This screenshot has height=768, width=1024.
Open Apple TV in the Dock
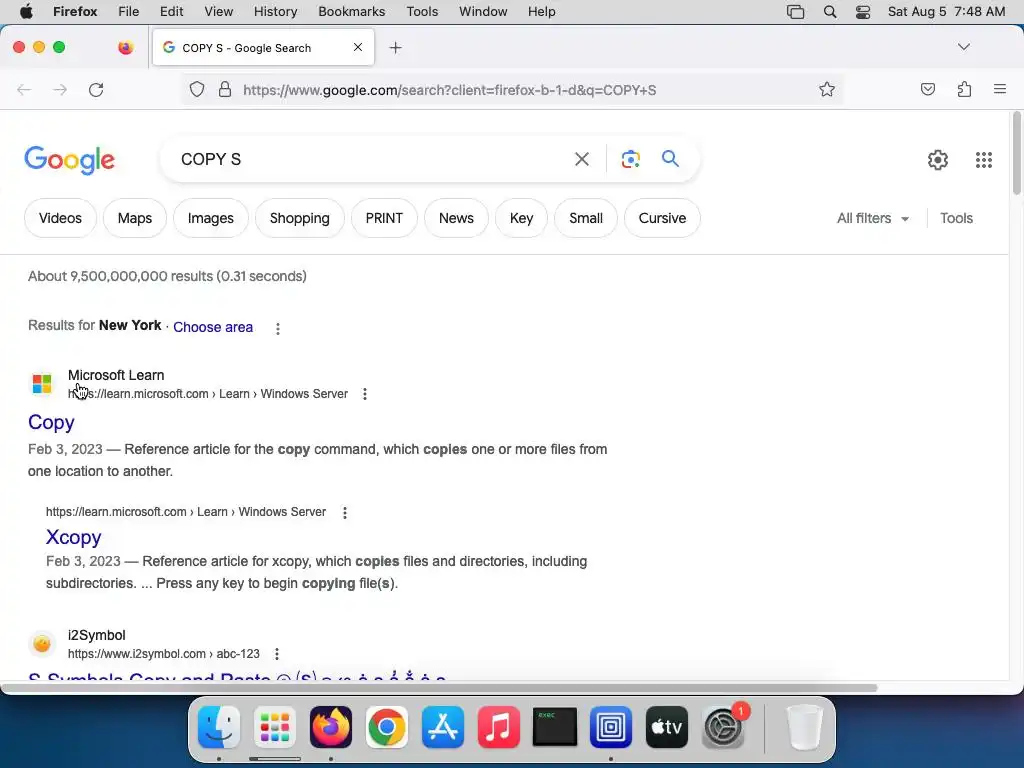click(666, 727)
